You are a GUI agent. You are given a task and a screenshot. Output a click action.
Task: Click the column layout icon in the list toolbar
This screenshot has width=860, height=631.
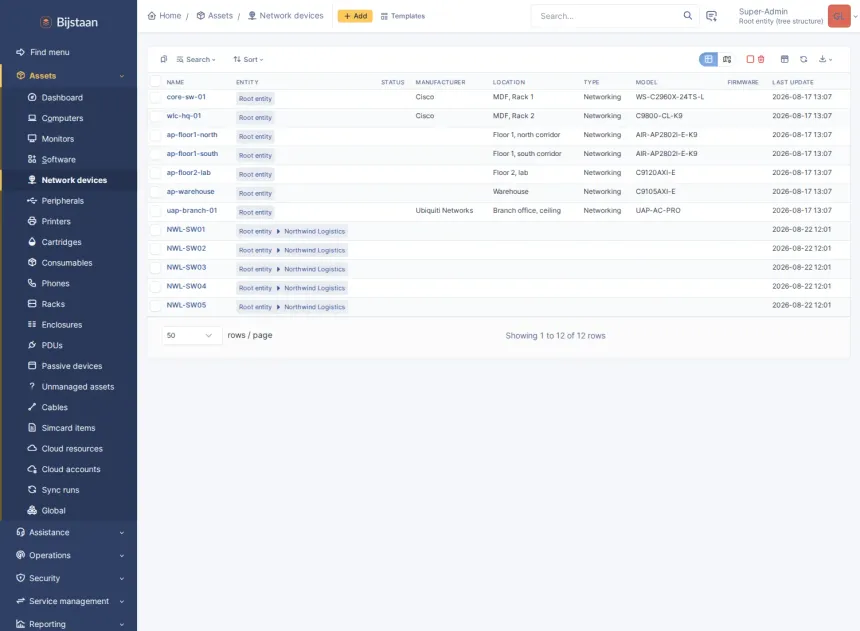[x=784, y=59]
